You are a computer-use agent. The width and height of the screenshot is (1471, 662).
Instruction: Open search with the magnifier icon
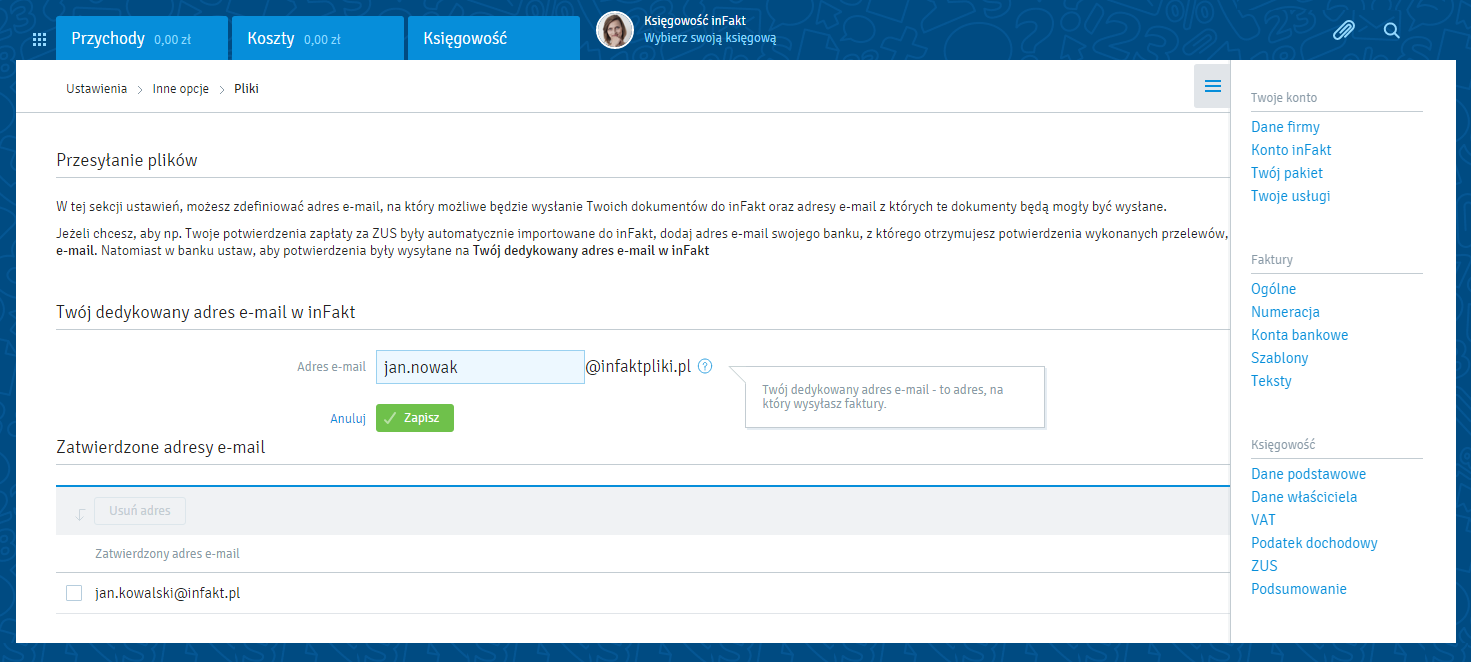click(1391, 30)
